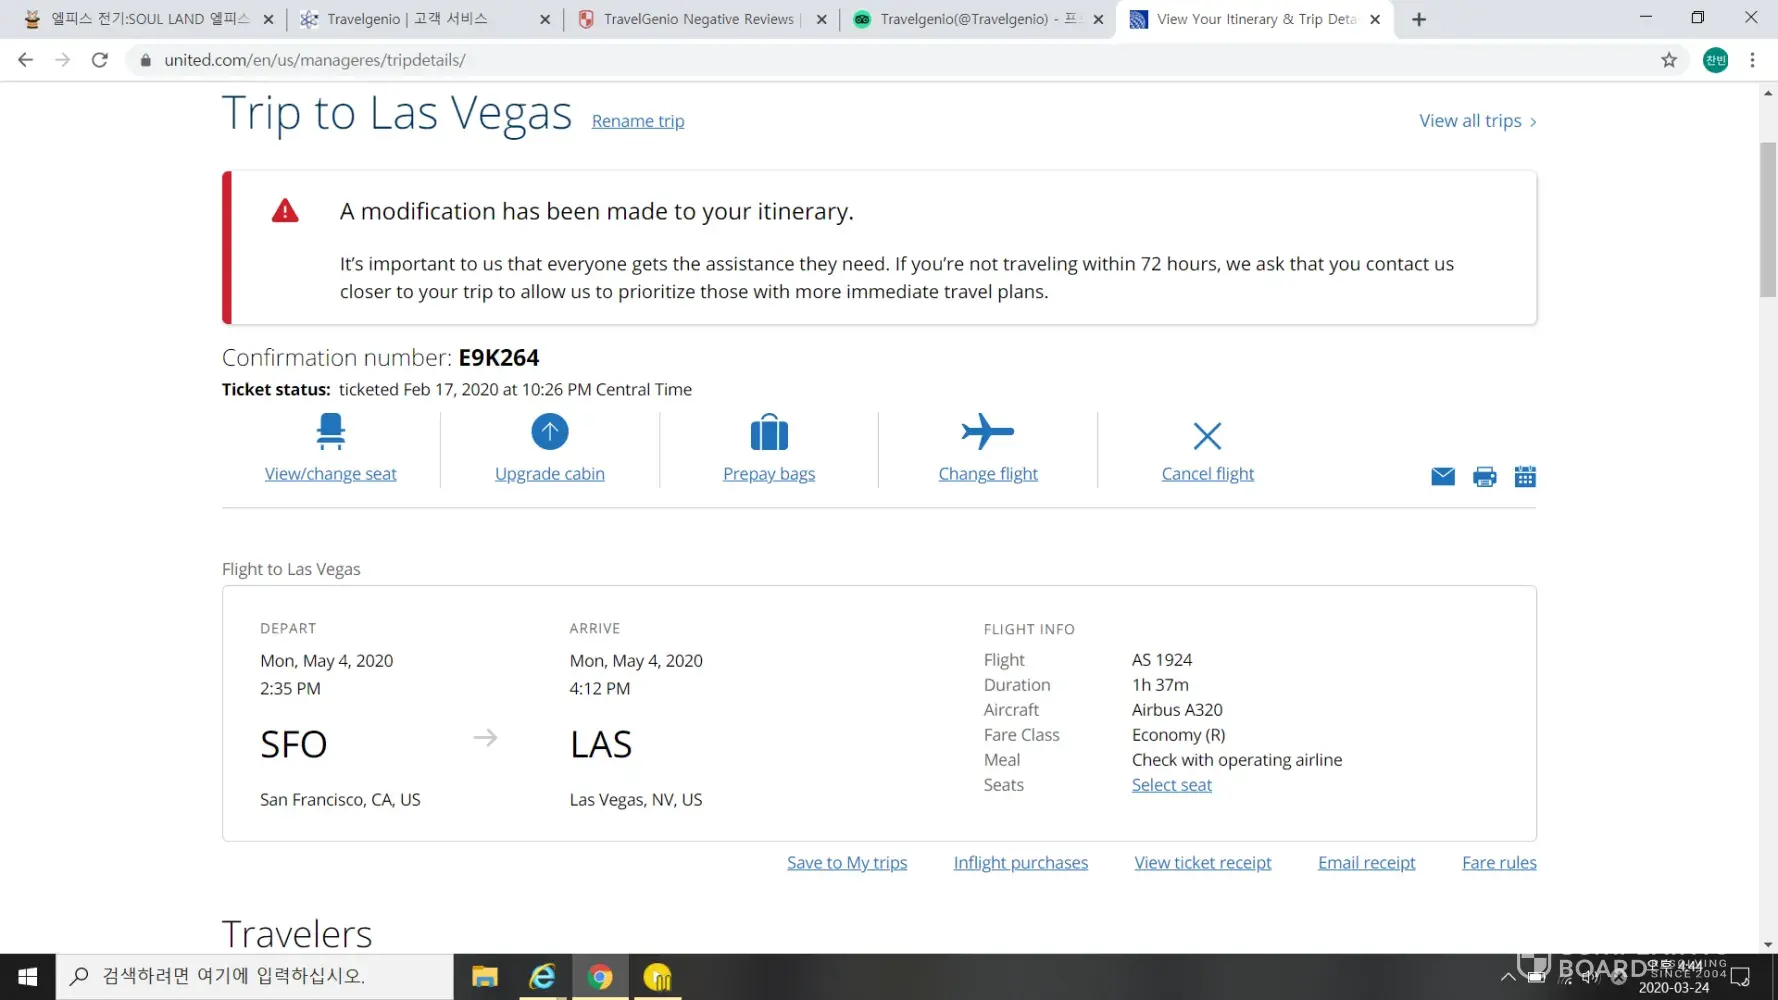
Task: Click the Upgrade cabin arrow icon
Action: [550, 432]
